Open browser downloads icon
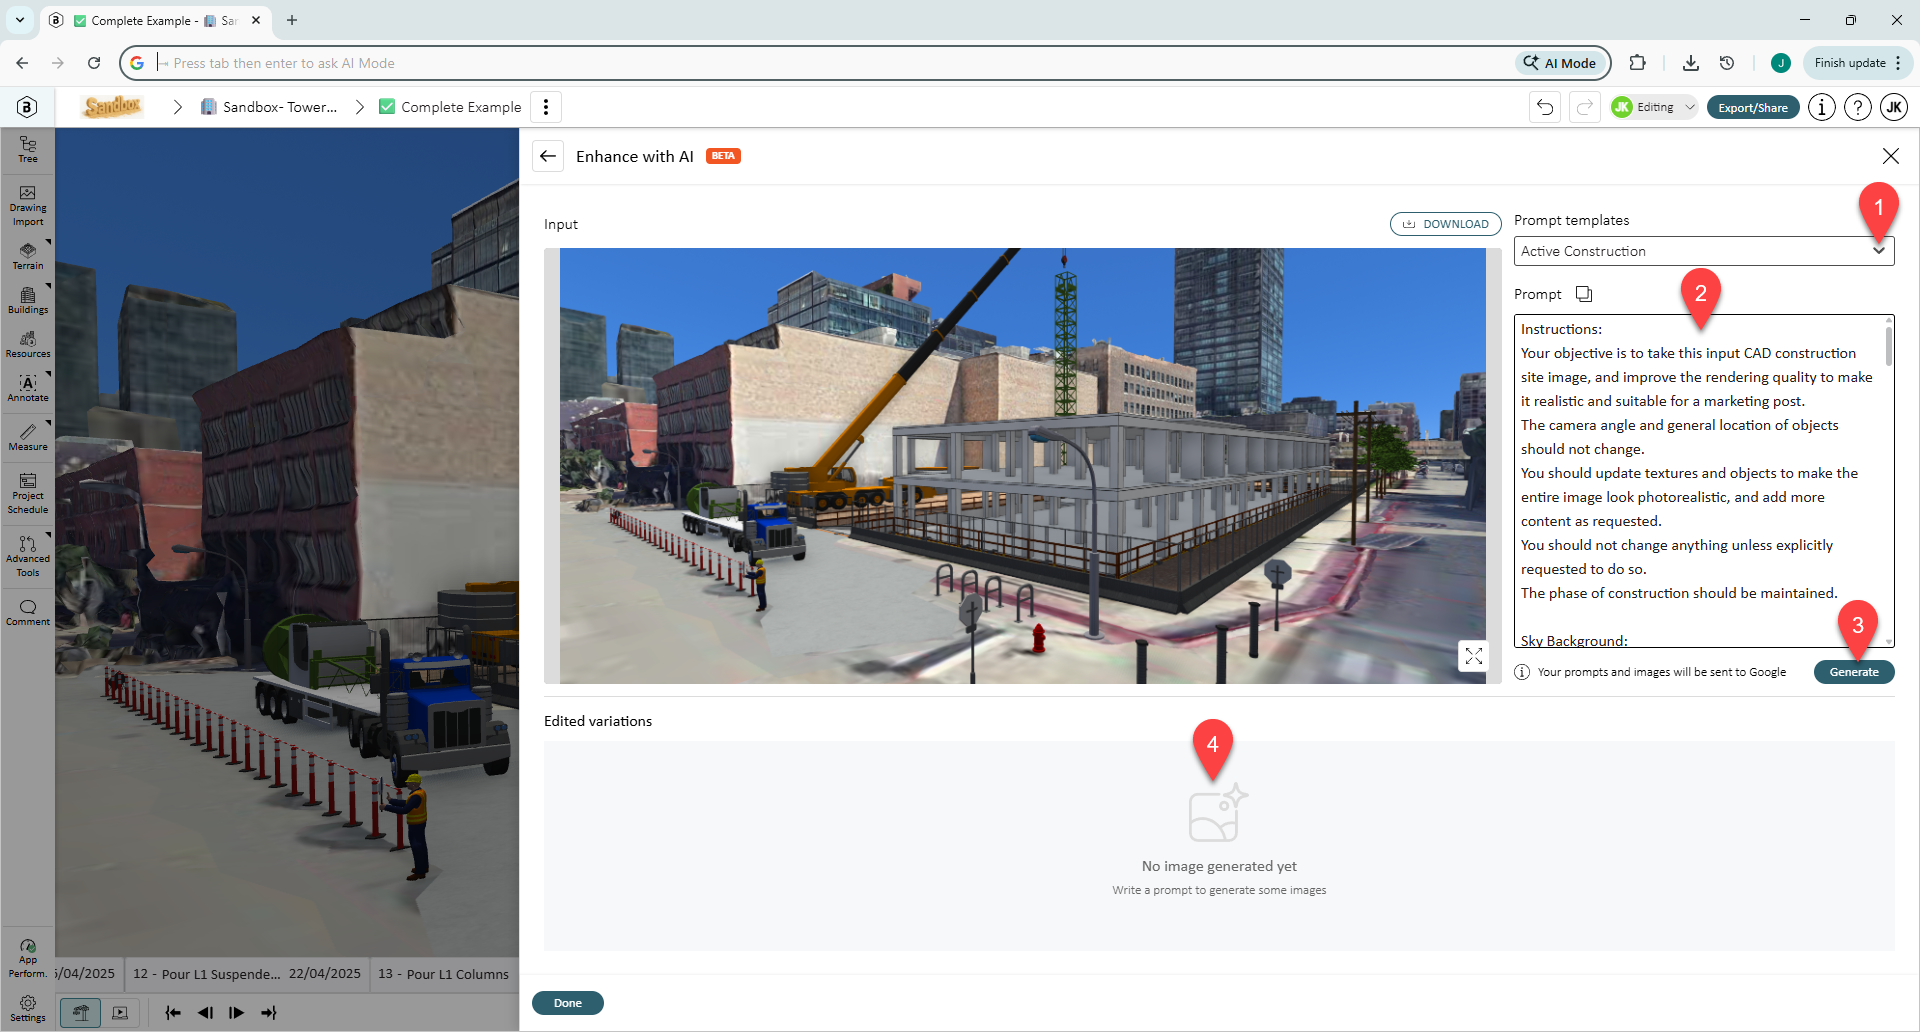The image size is (1920, 1032). (1691, 63)
